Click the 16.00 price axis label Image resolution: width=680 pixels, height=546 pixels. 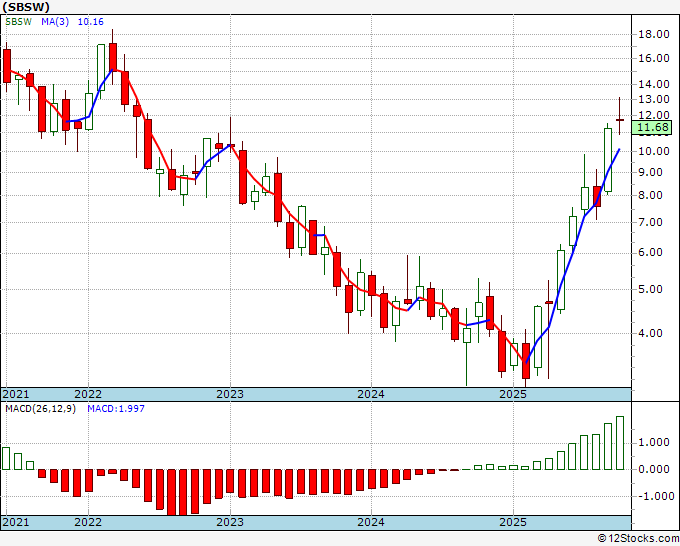click(x=654, y=59)
